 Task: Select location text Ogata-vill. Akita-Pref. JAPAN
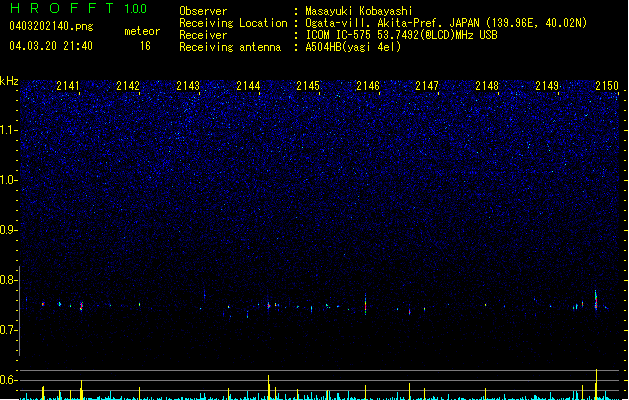[392, 23]
